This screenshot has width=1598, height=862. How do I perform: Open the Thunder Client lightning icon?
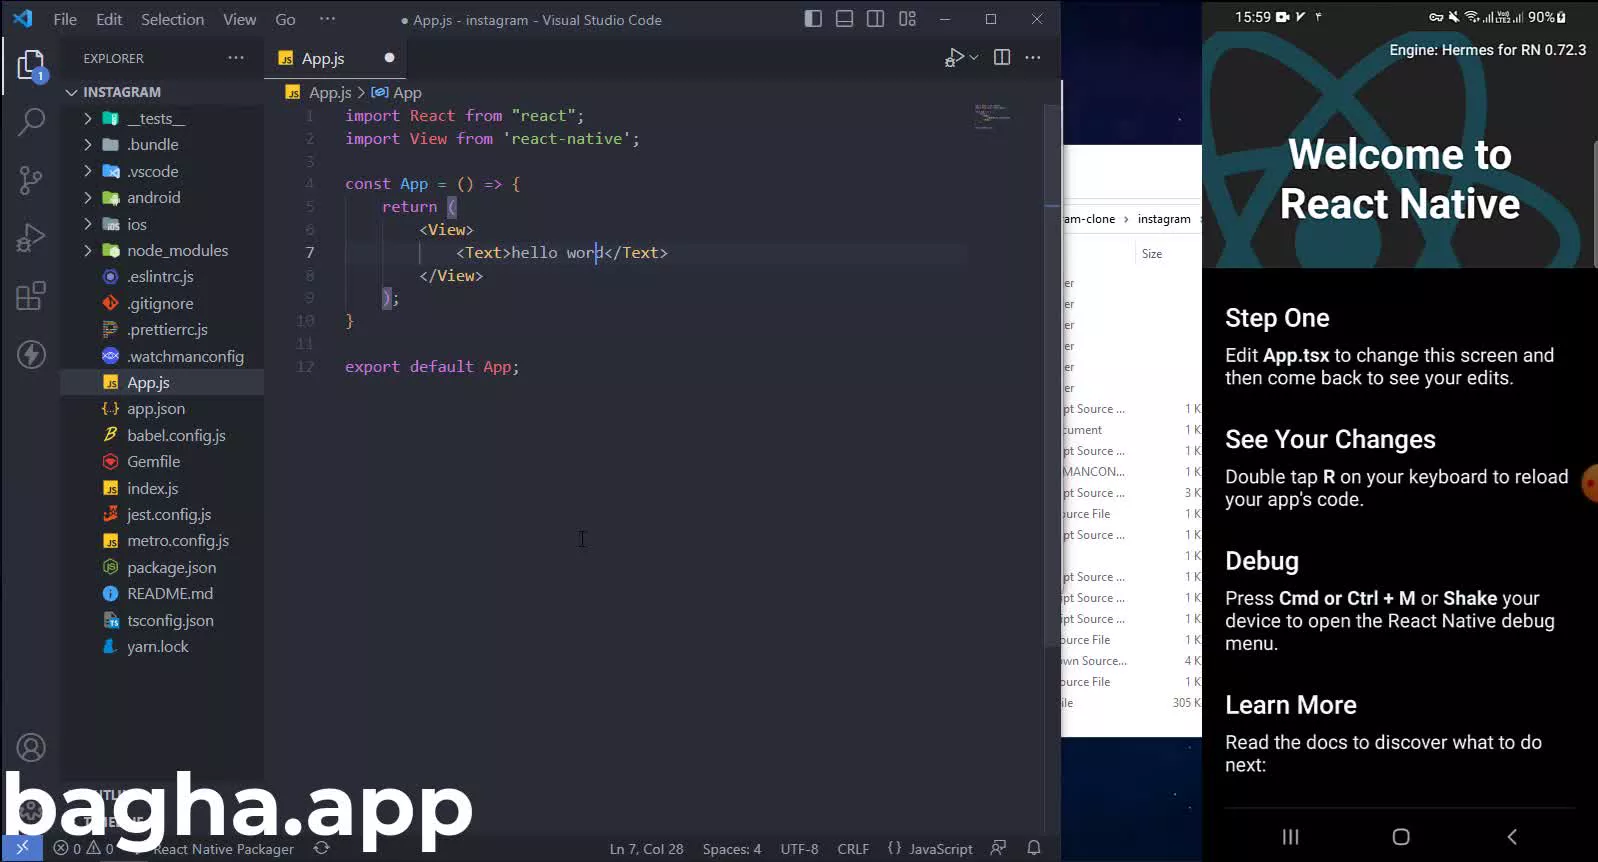pyautogui.click(x=31, y=354)
